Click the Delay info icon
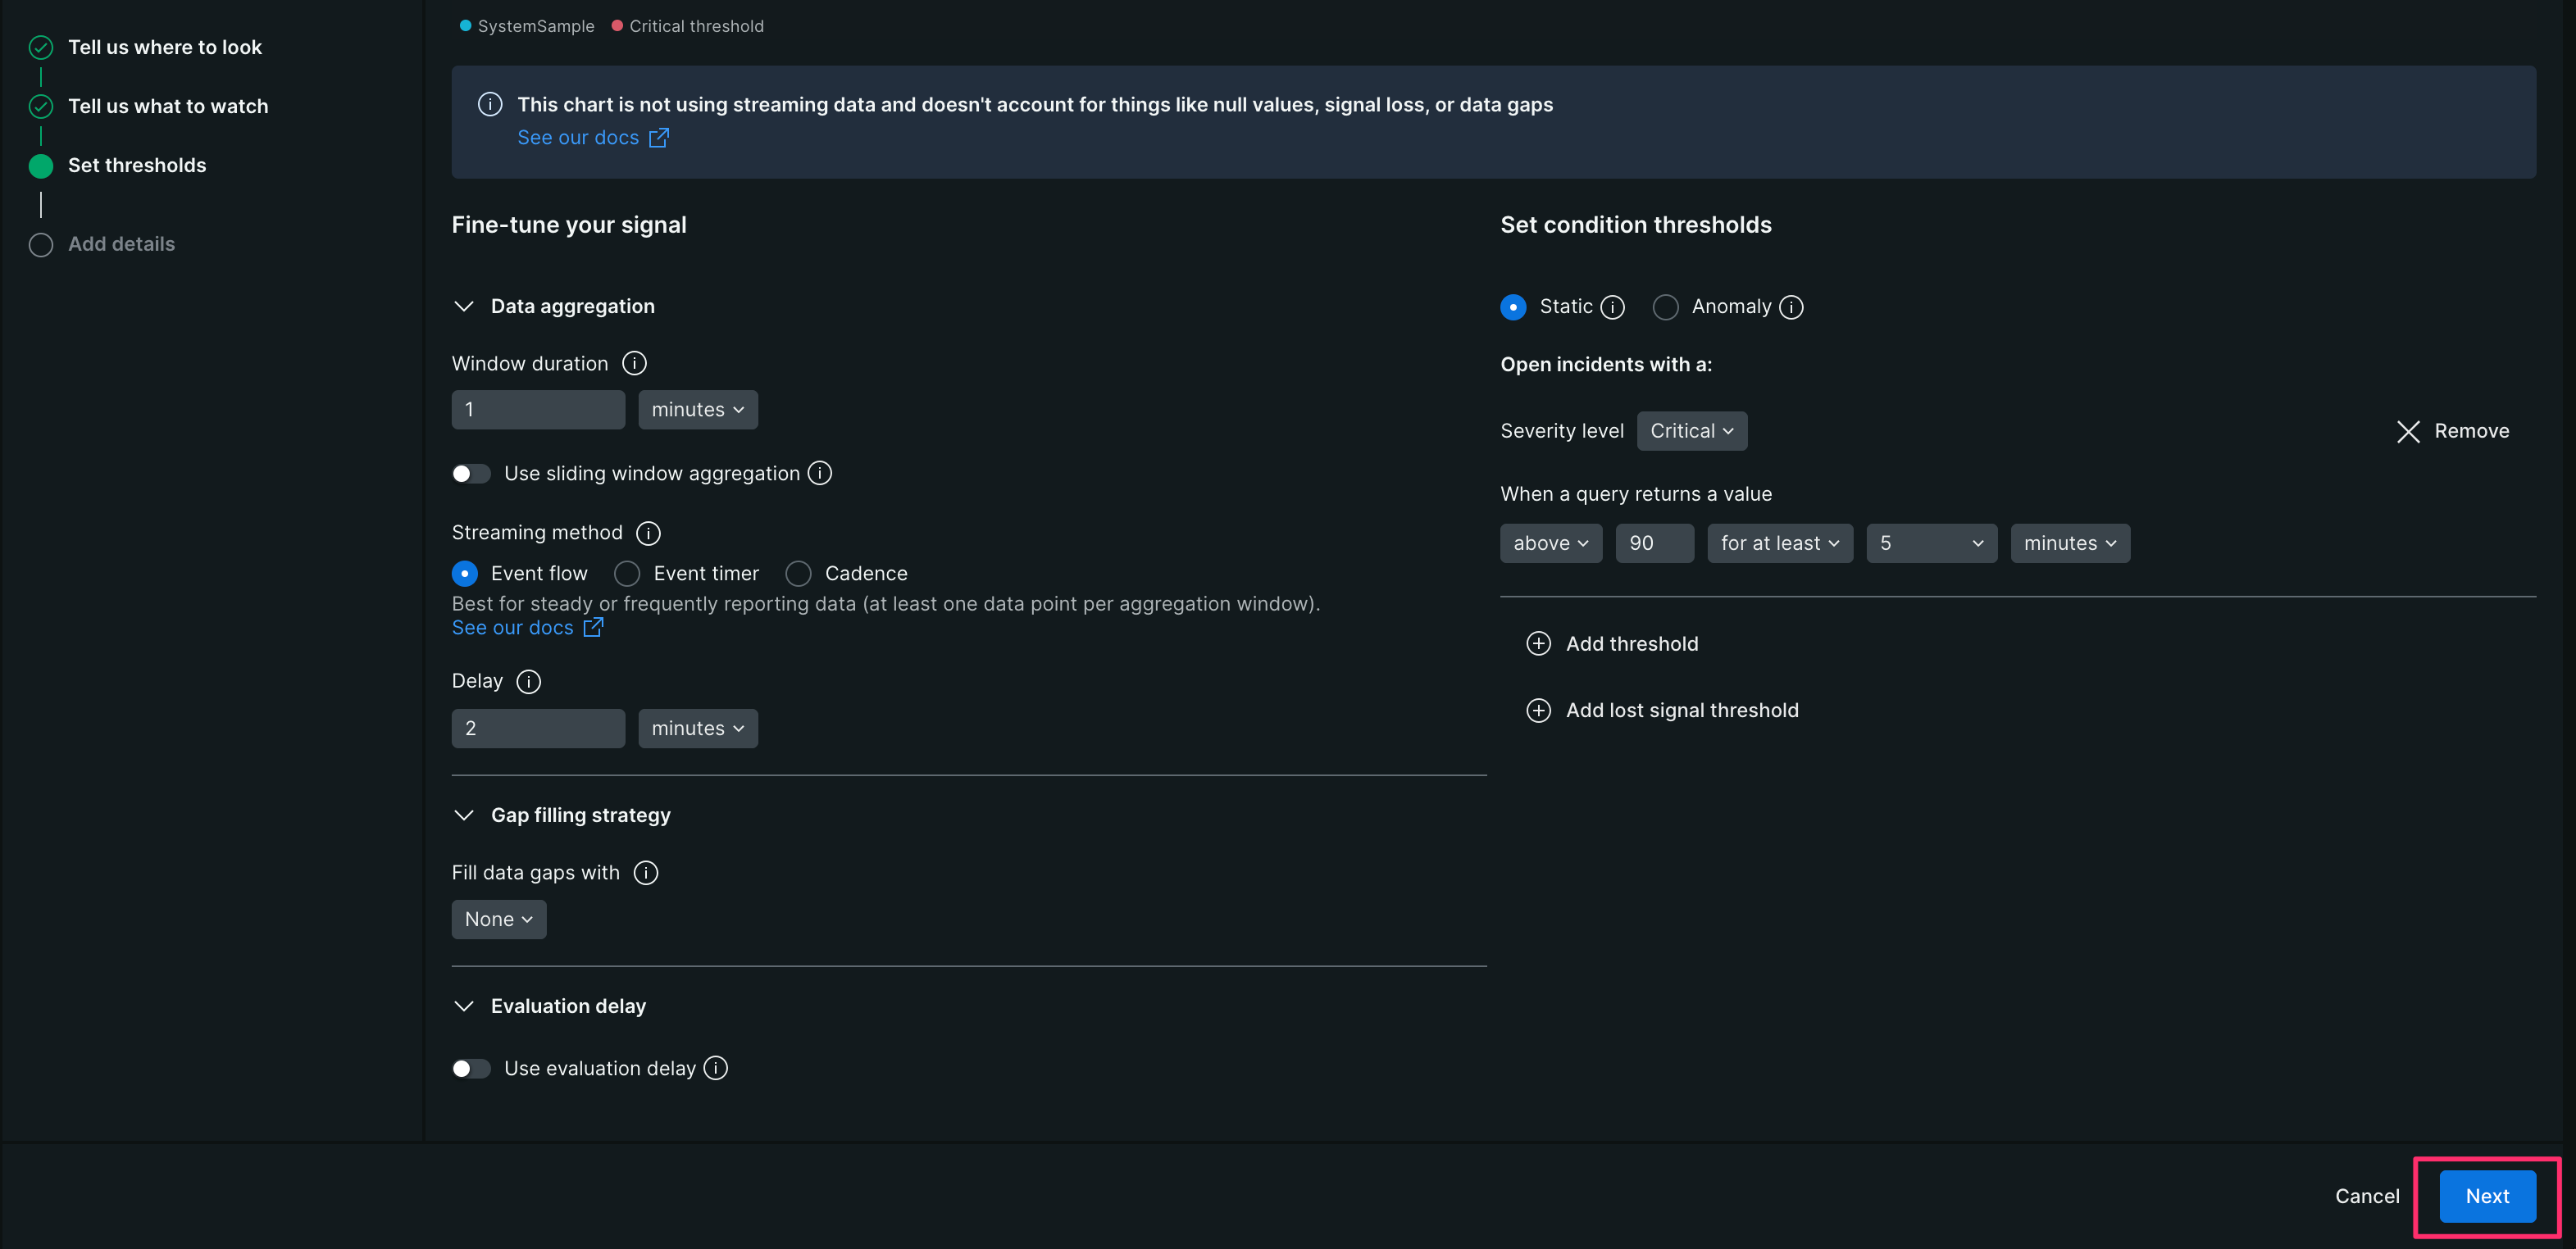 527,681
